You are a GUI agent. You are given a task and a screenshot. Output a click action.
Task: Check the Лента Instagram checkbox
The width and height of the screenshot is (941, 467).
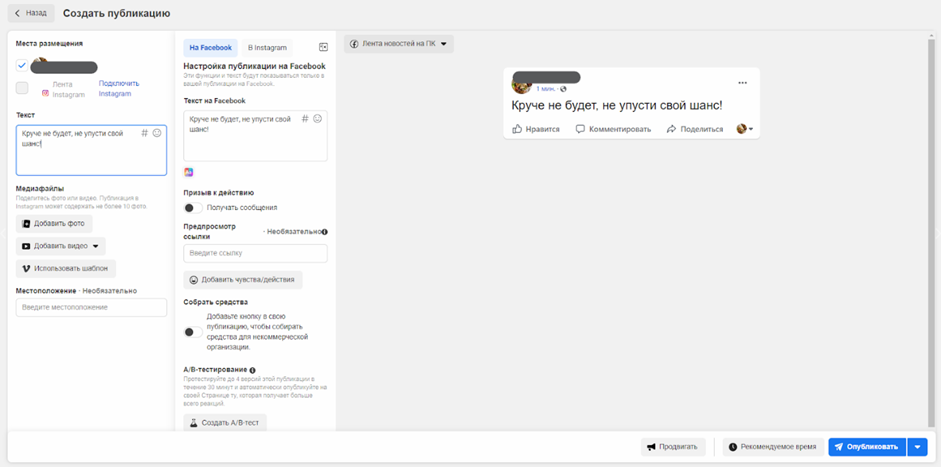coord(22,88)
